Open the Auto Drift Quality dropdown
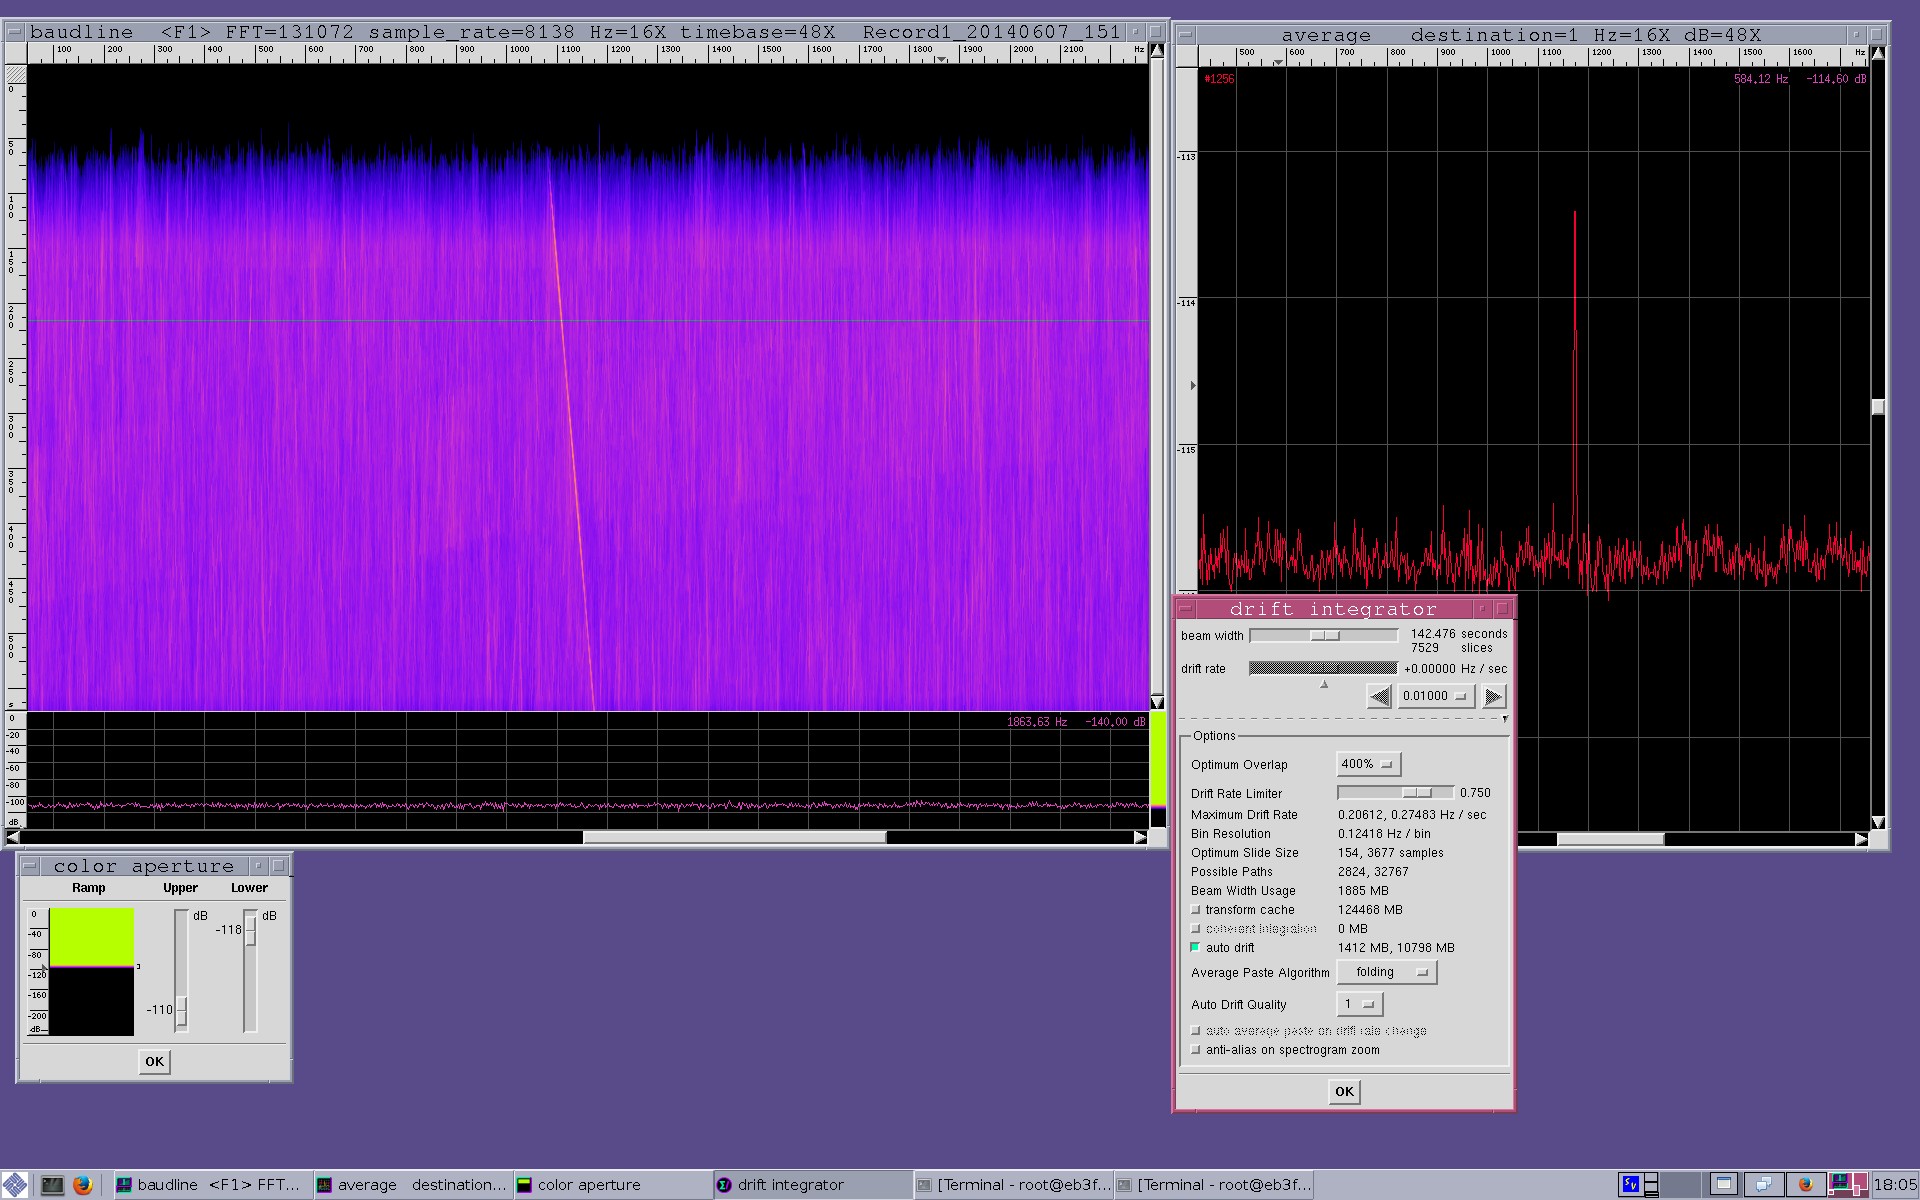The width and height of the screenshot is (1920, 1200). click(x=1359, y=1004)
